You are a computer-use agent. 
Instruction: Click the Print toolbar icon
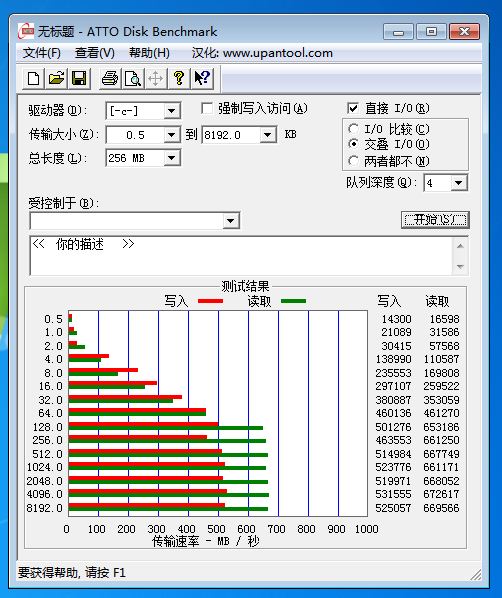pyautogui.click(x=110, y=79)
